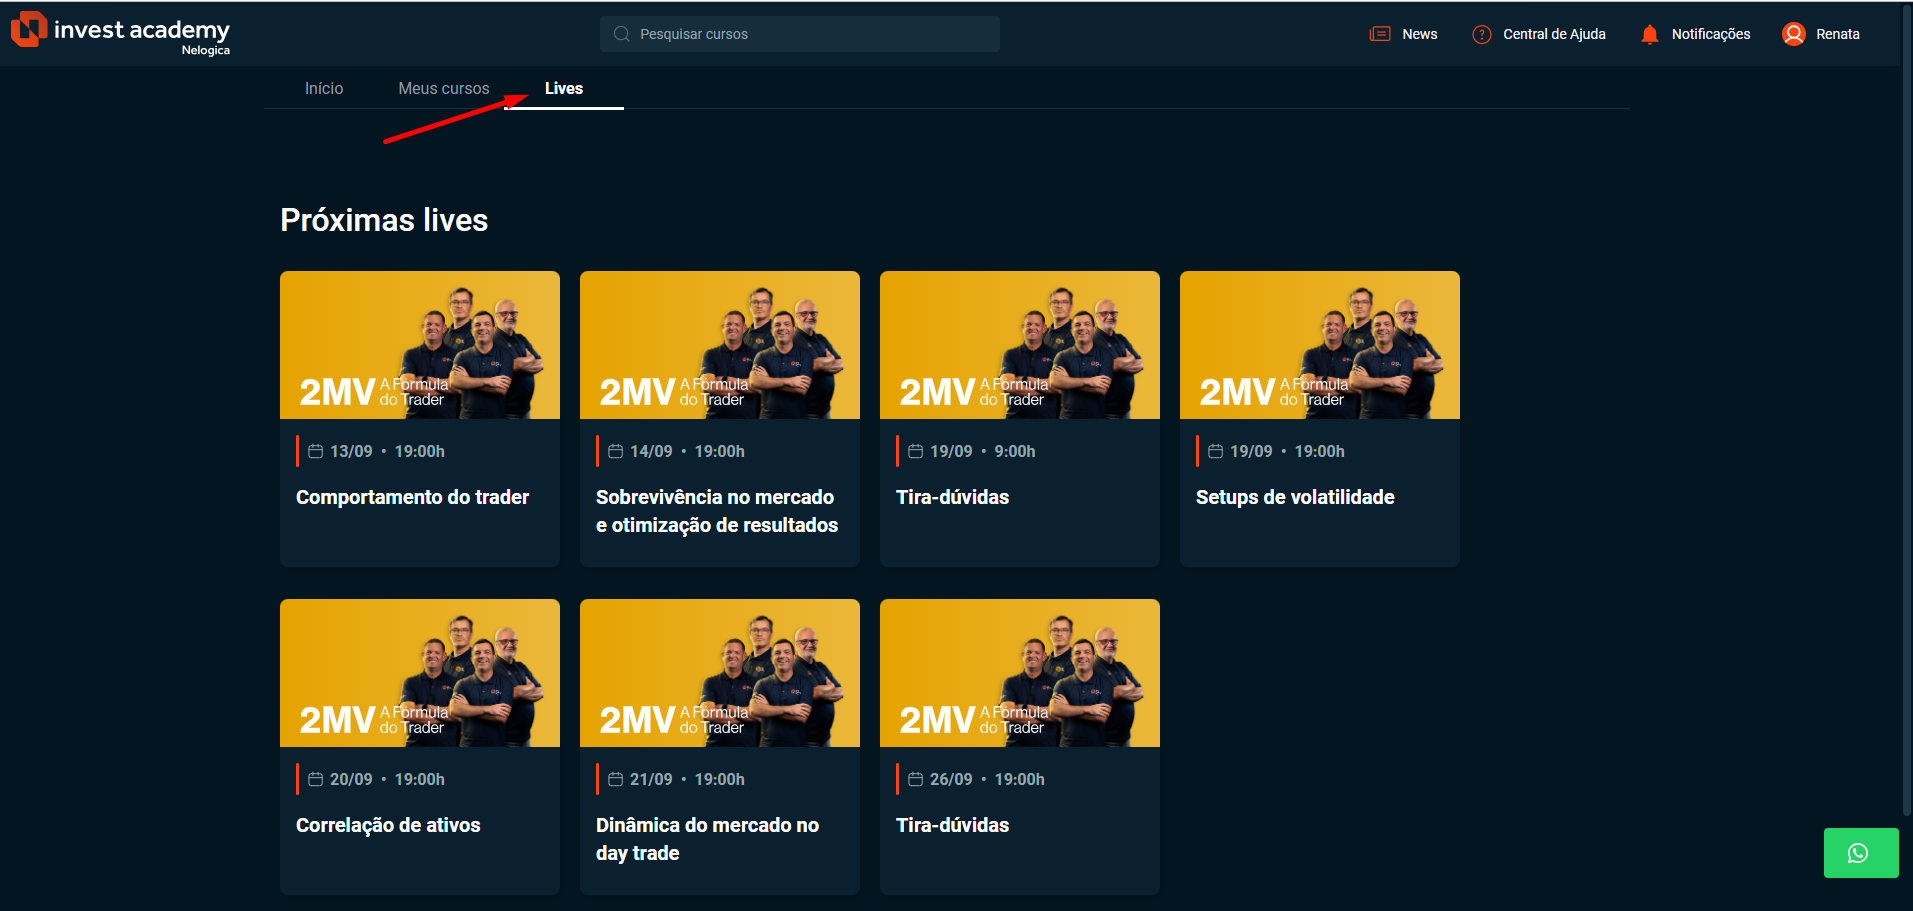This screenshot has width=1913, height=911.
Task: Click the 21/09 • 19:00h date text
Action: 687,779
